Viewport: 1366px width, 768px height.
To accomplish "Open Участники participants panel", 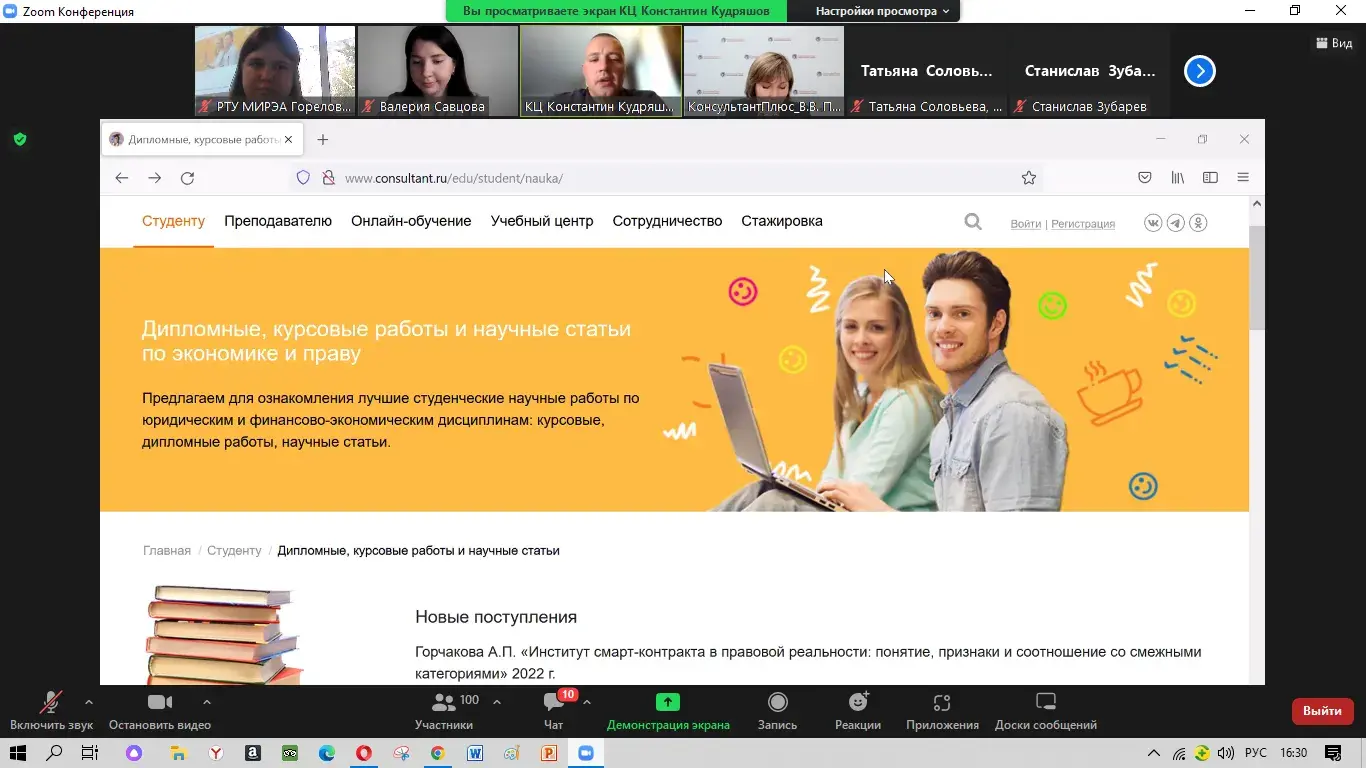I will pos(444,711).
